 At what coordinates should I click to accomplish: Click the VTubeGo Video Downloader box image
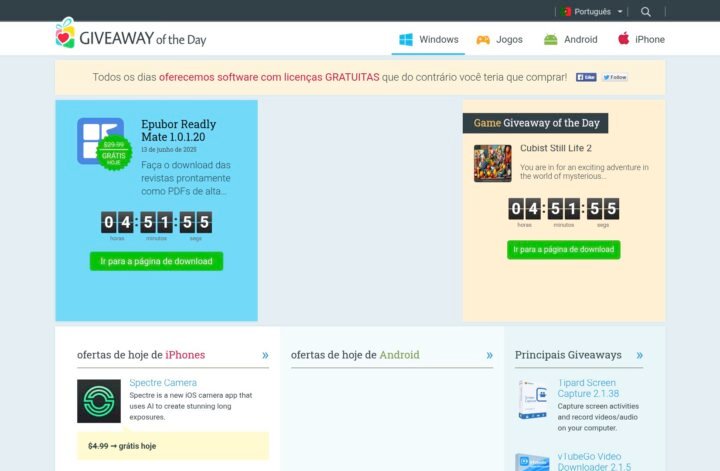click(x=533, y=462)
